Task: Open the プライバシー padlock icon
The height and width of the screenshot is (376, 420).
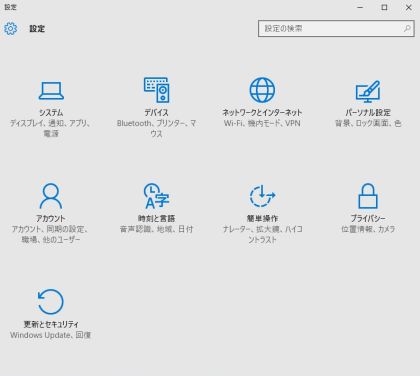Action: point(368,196)
